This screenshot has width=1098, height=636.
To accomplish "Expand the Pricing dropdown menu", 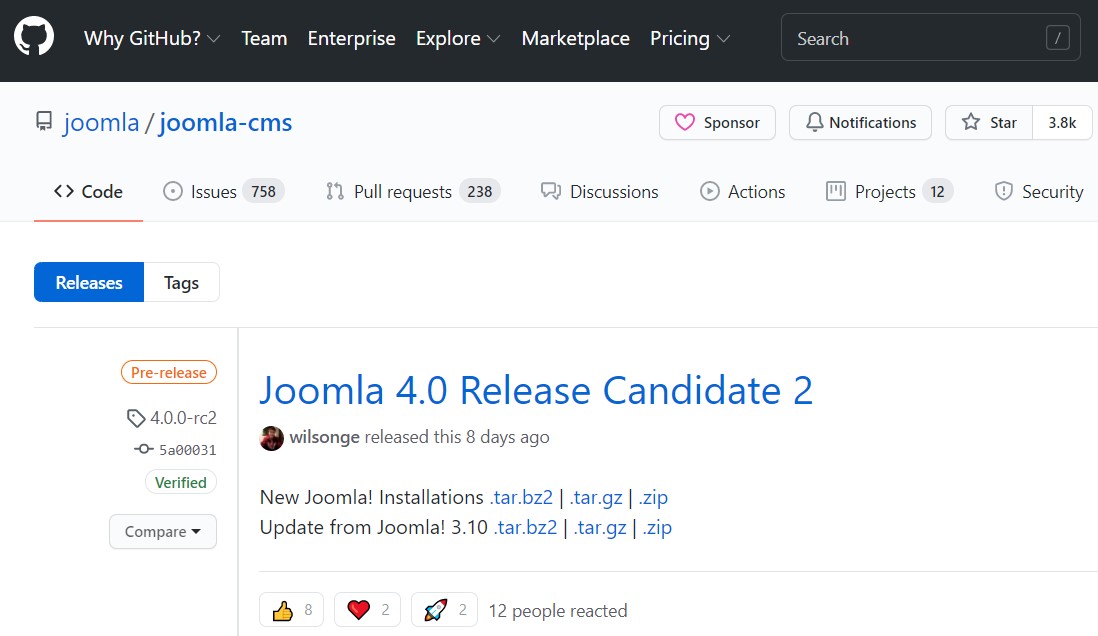I will pos(690,38).
